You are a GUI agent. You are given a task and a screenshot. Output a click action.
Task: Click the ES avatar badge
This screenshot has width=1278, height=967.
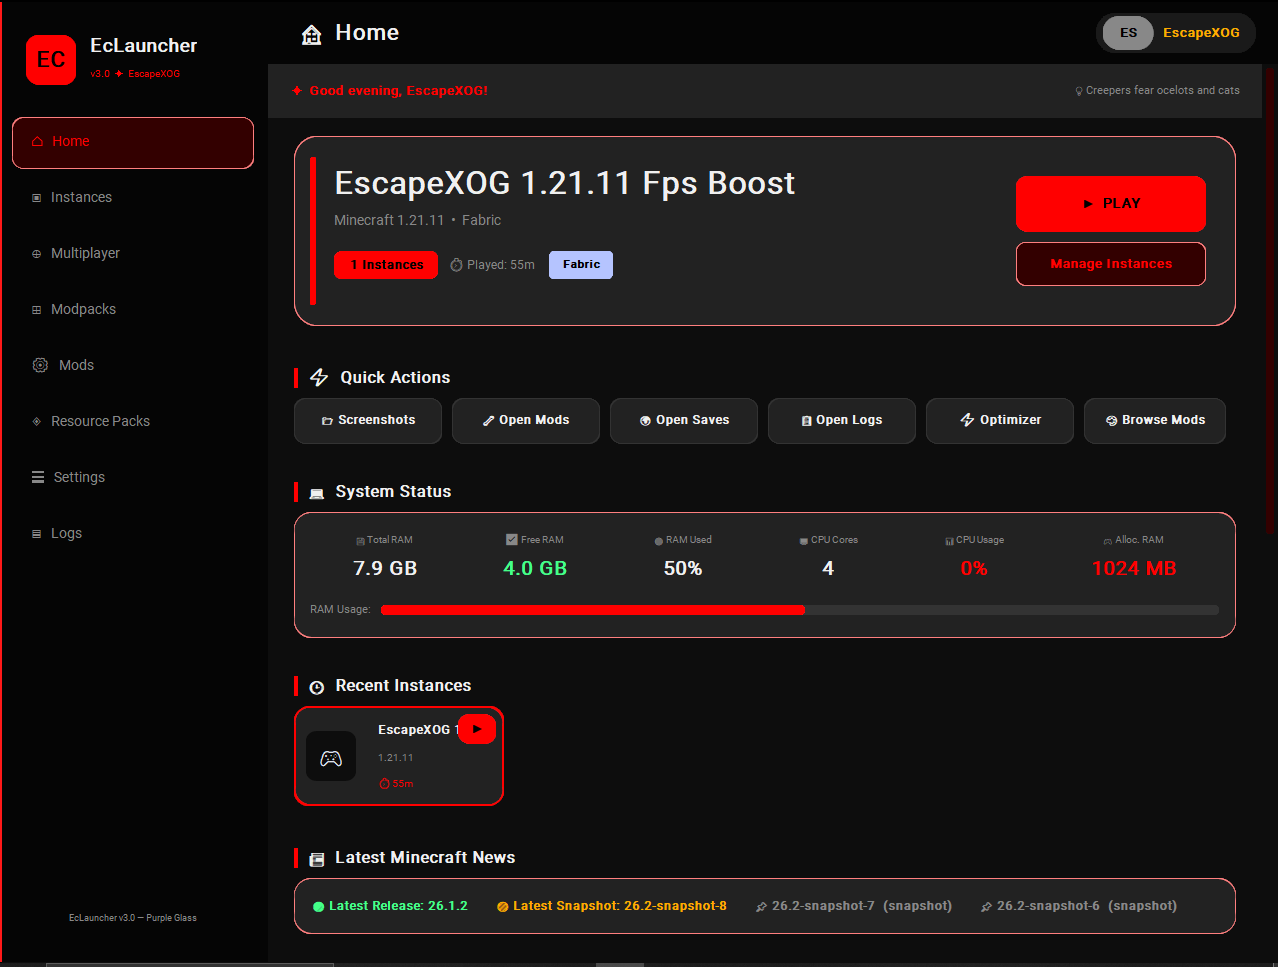1128,33
